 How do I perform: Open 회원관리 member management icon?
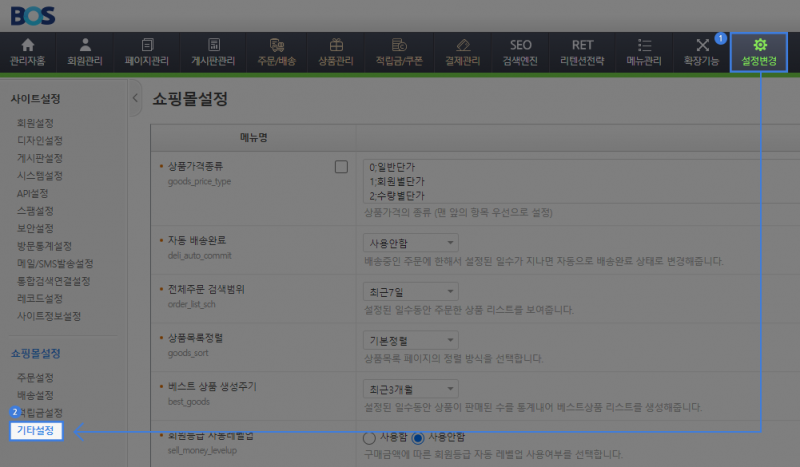tap(85, 46)
